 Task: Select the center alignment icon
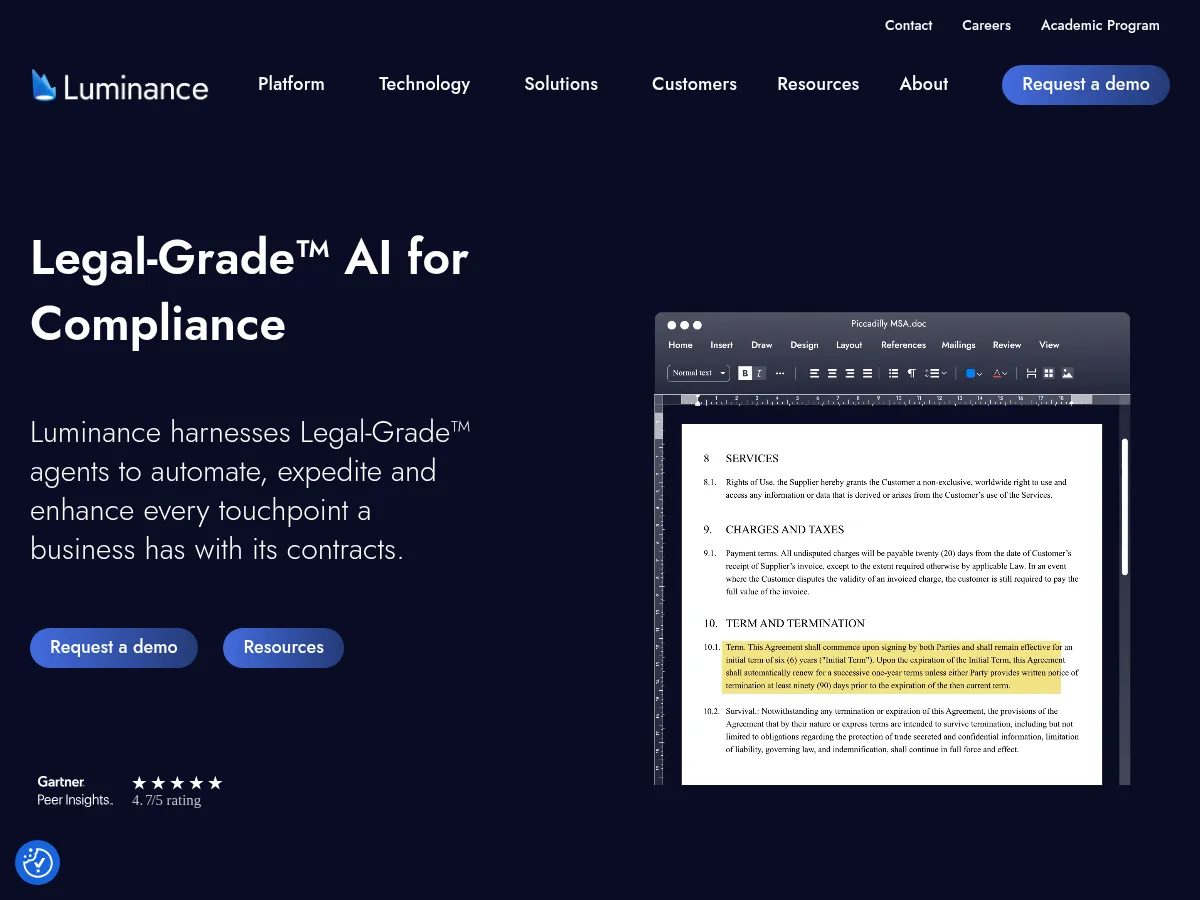click(831, 372)
